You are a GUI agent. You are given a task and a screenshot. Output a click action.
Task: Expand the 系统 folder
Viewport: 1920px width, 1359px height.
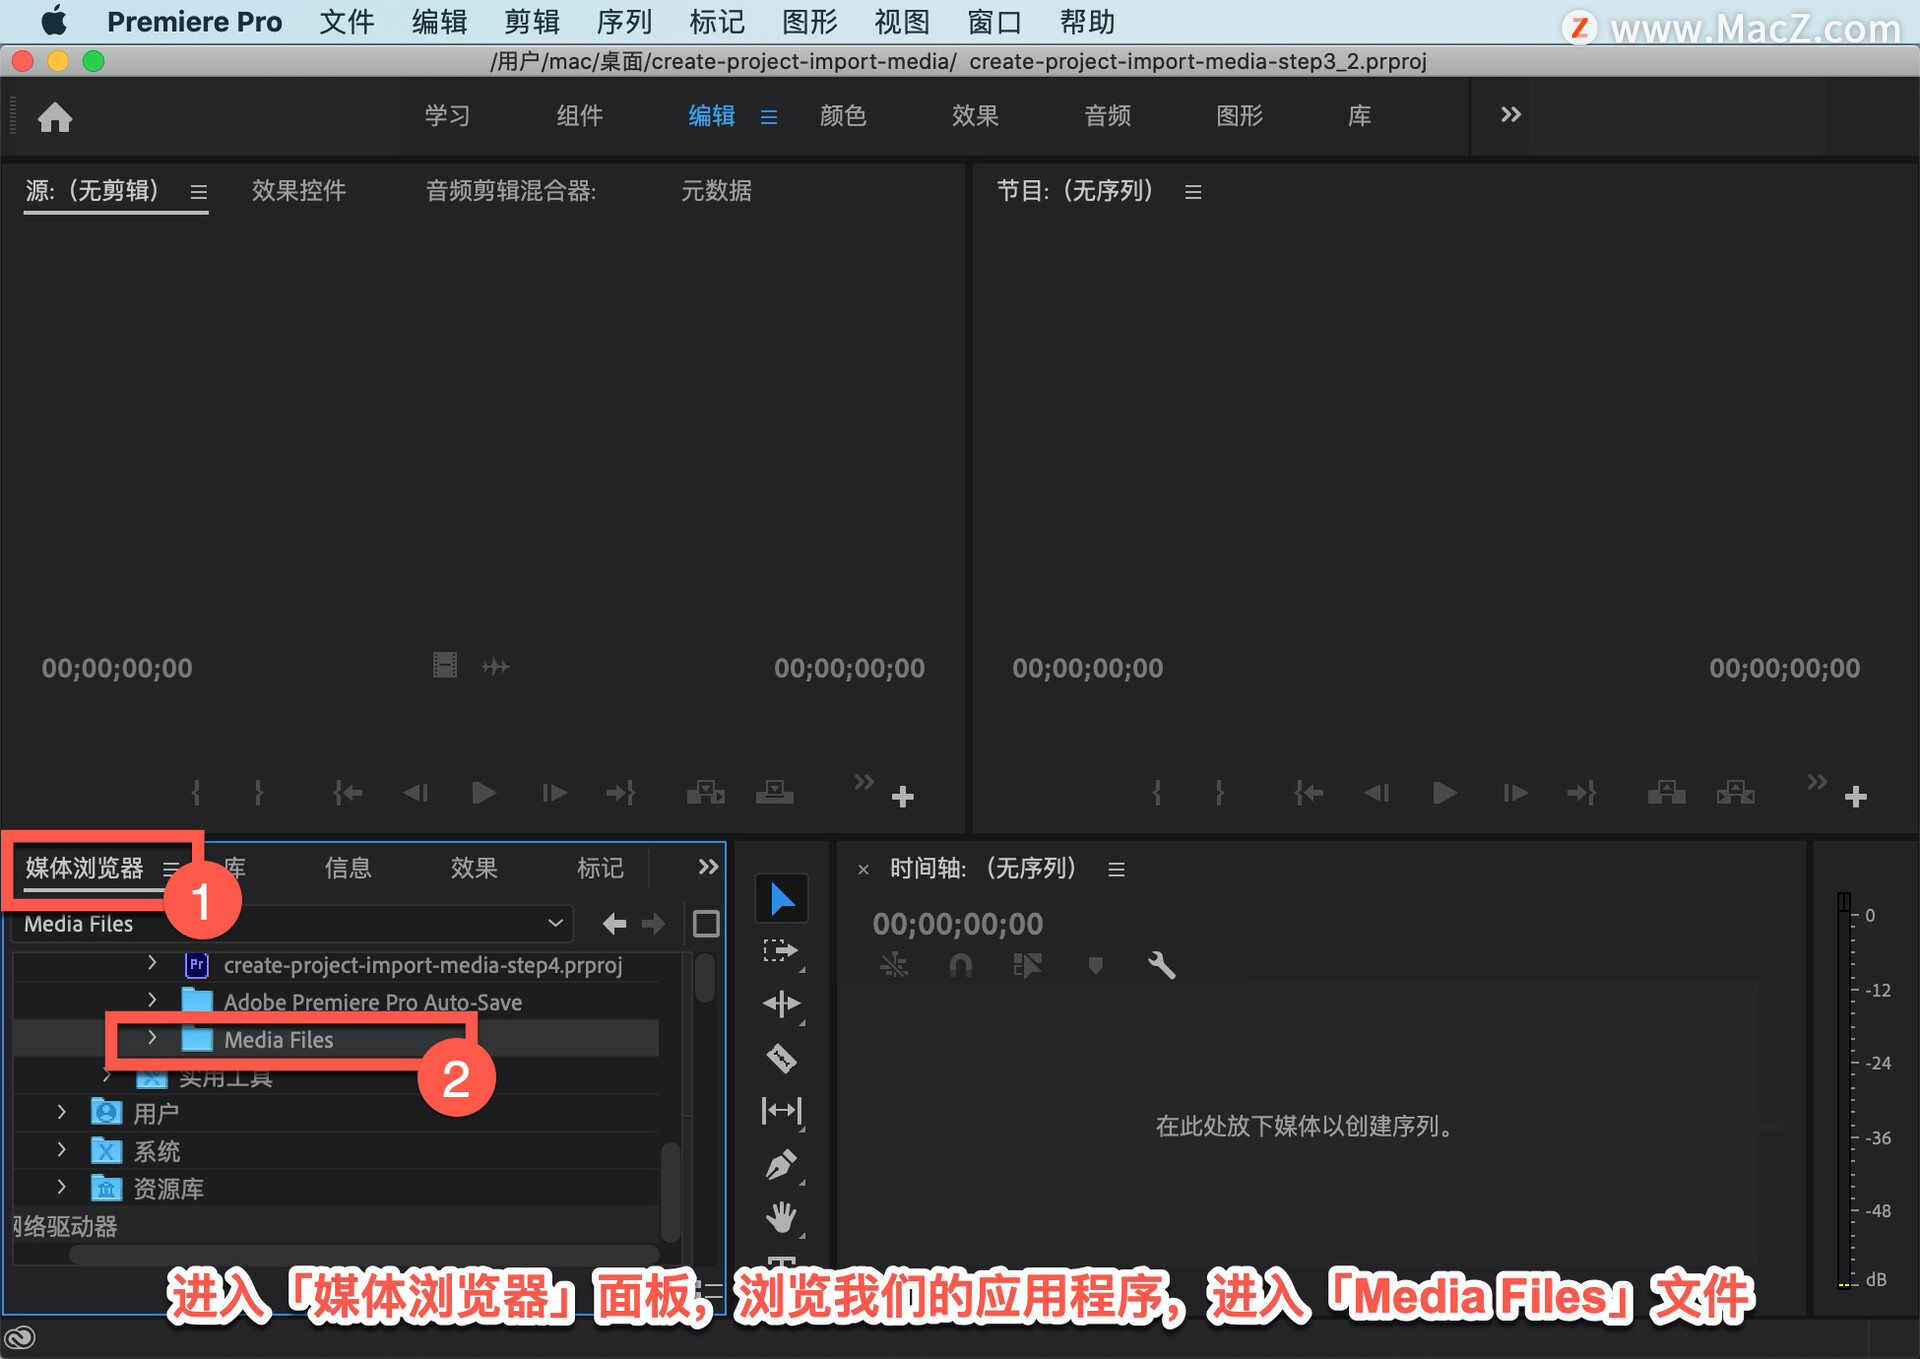pyautogui.click(x=62, y=1149)
